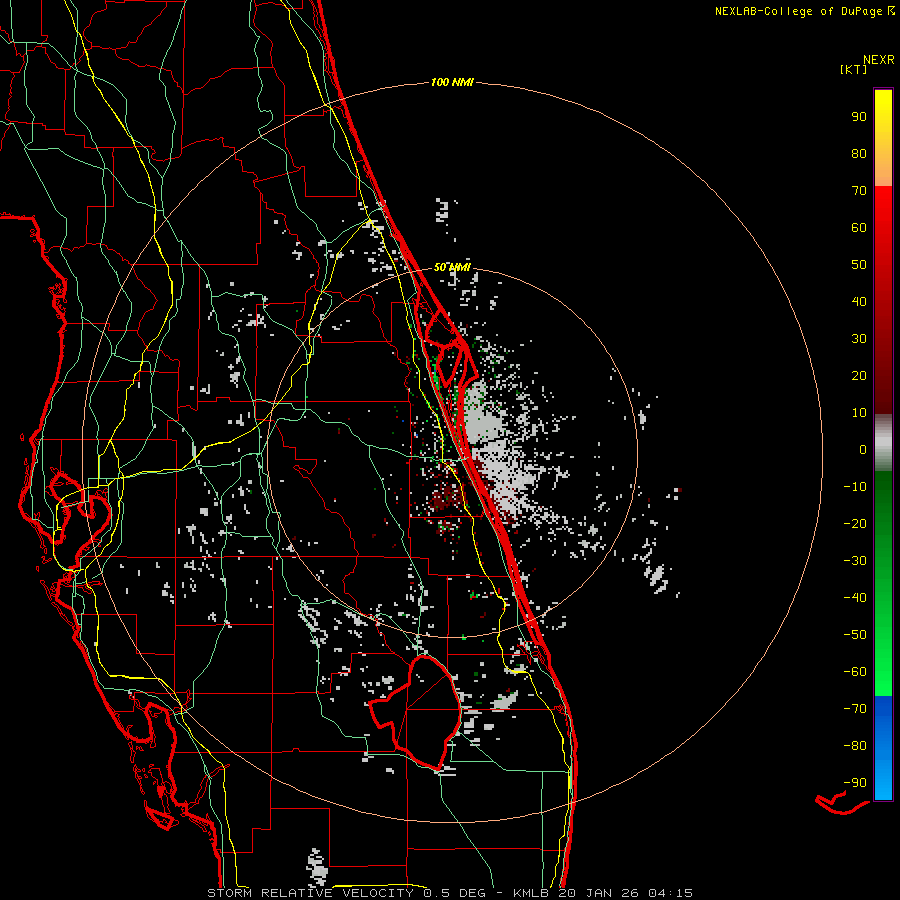Screen dimensions: 900x900
Task: Pick the light blue segment of the color bar
Action: [x=883, y=778]
